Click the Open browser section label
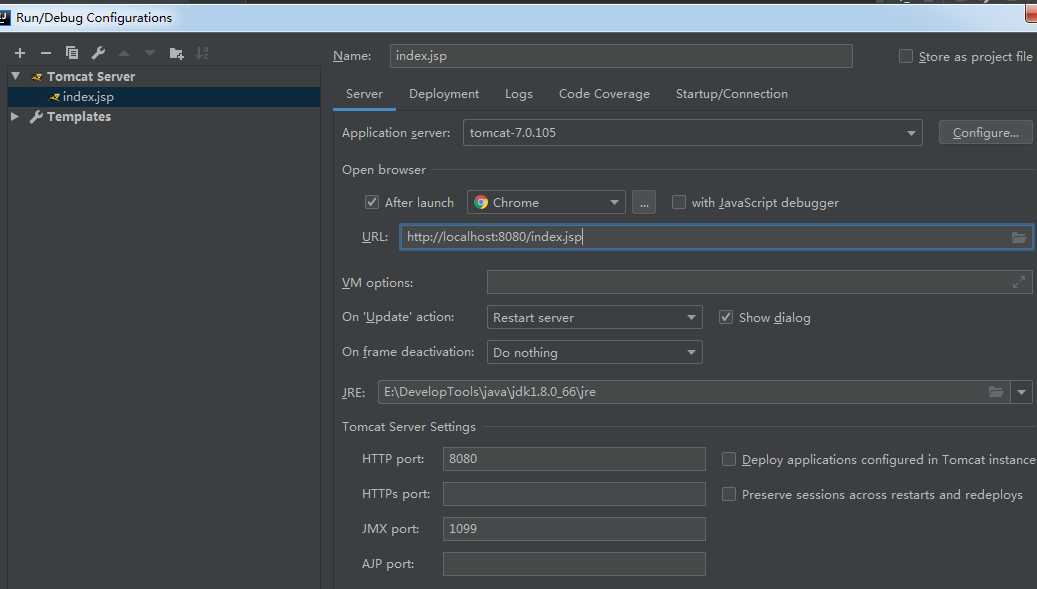1037x589 pixels. click(384, 170)
